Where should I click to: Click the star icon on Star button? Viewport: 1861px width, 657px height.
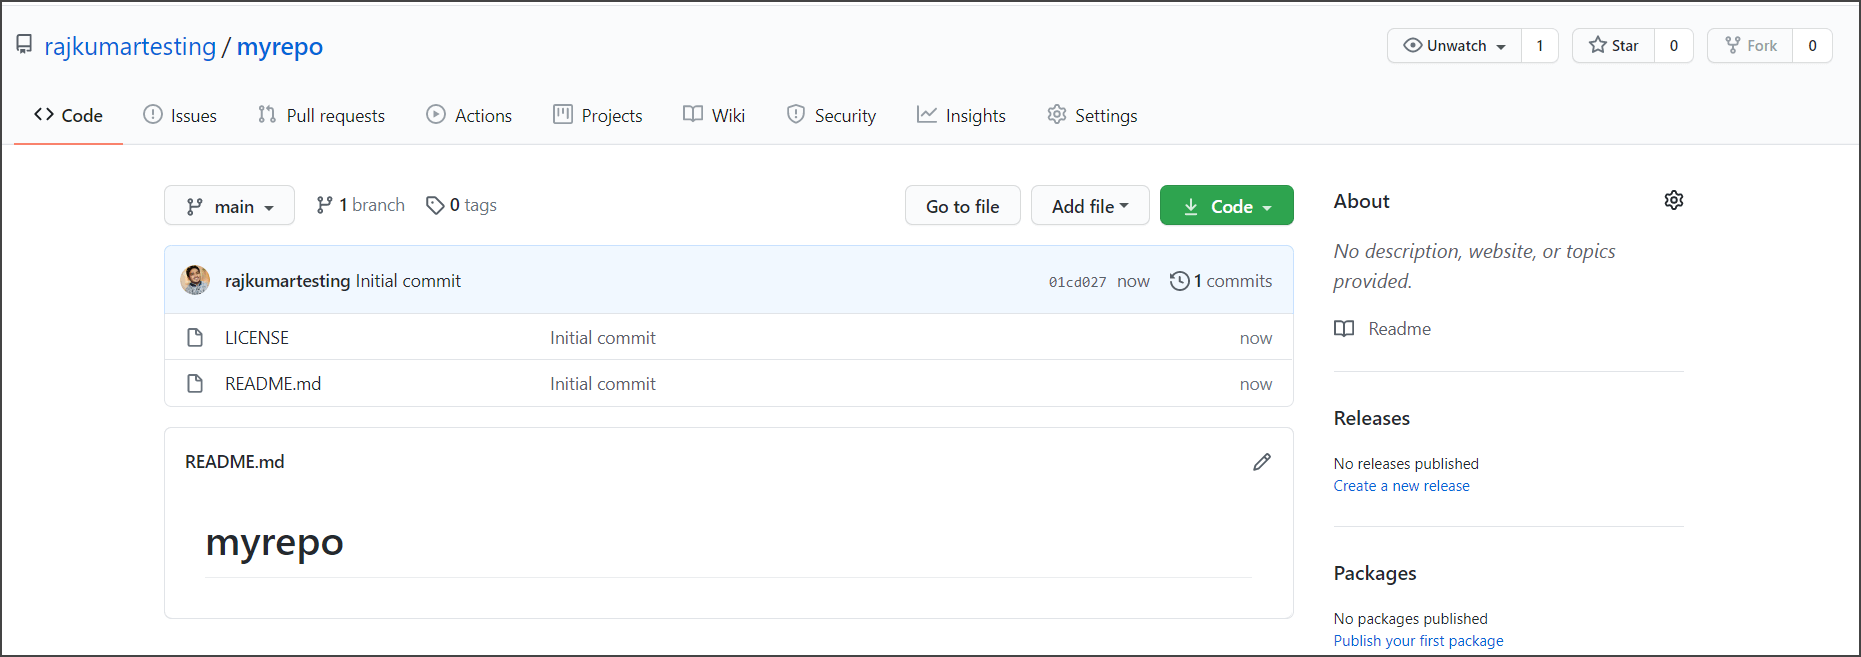coord(1598,45)
